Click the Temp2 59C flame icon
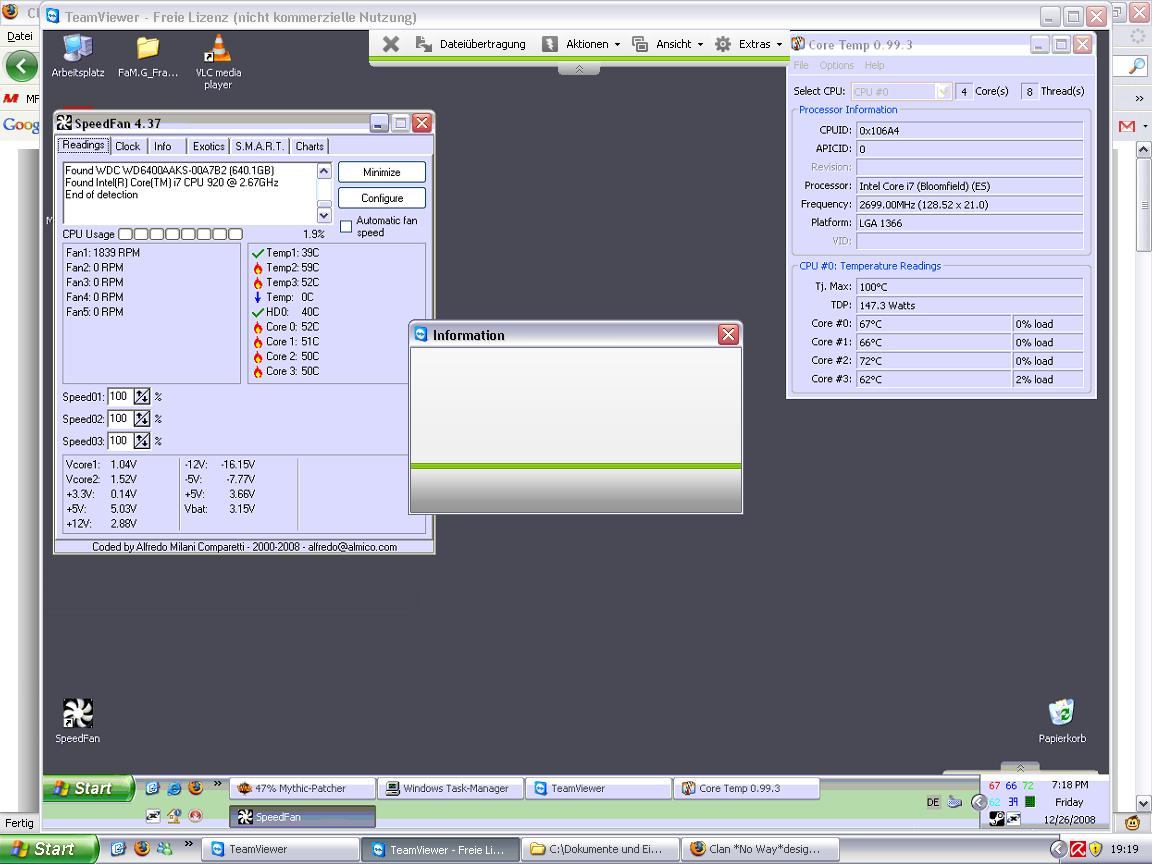Image resolution: width=1152 pixels, height=864 pixels. 258,268
